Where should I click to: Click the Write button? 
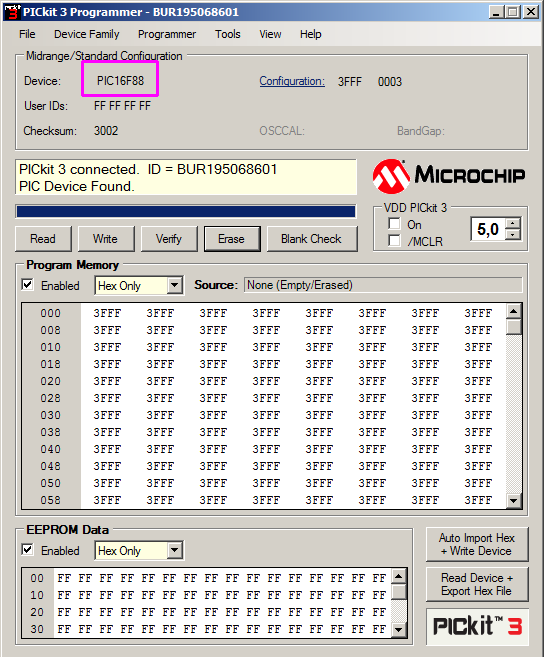(106, 239)
